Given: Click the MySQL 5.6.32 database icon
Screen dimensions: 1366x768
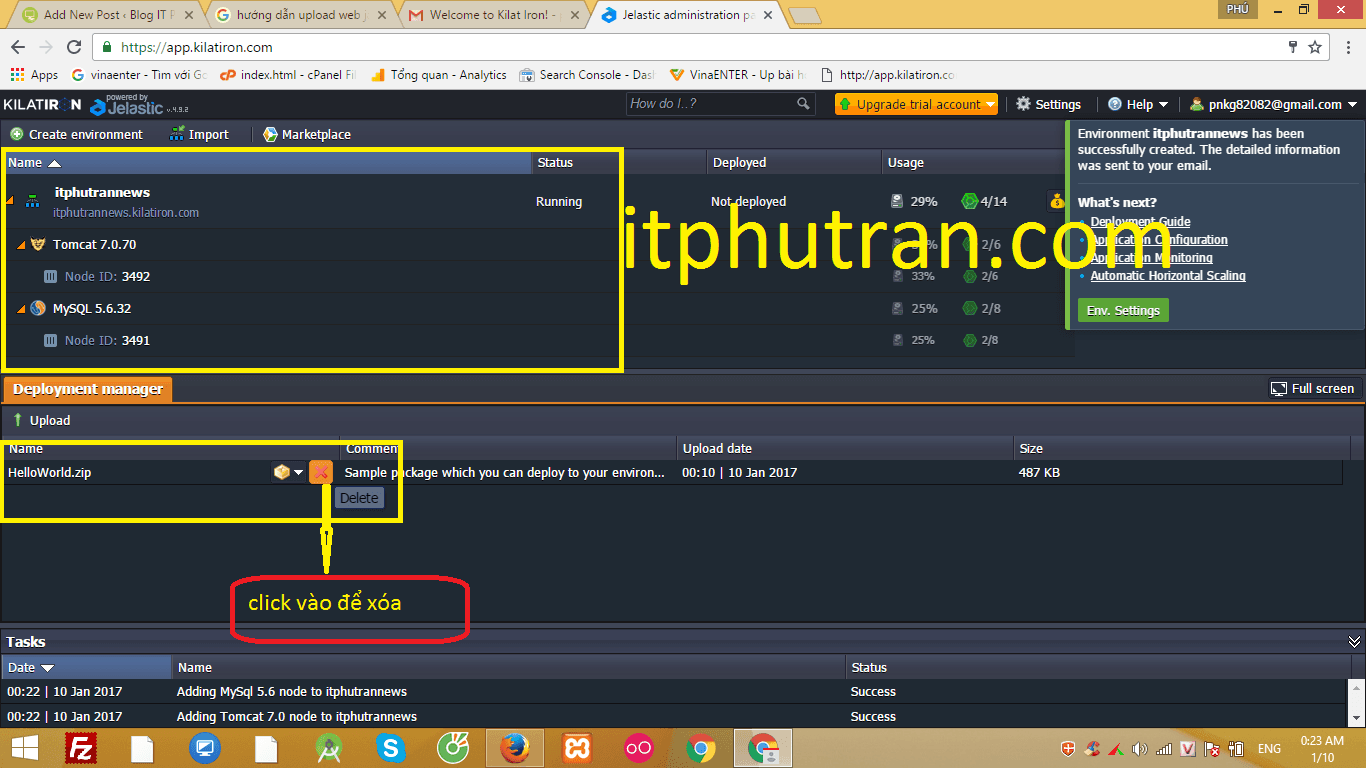Looking at the screenshot, I should [x=38, y=308].
